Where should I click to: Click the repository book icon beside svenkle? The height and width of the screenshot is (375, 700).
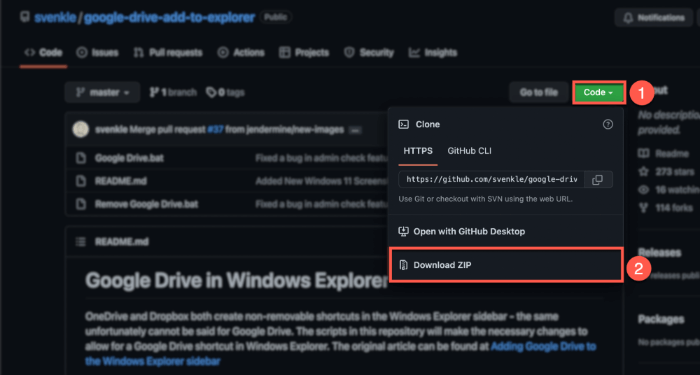[x=25, y=17]
